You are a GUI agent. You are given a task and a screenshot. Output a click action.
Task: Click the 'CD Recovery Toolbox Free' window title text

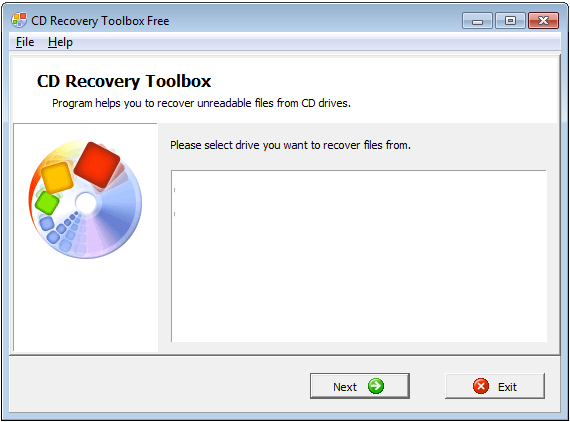click(x=100, y=21)
